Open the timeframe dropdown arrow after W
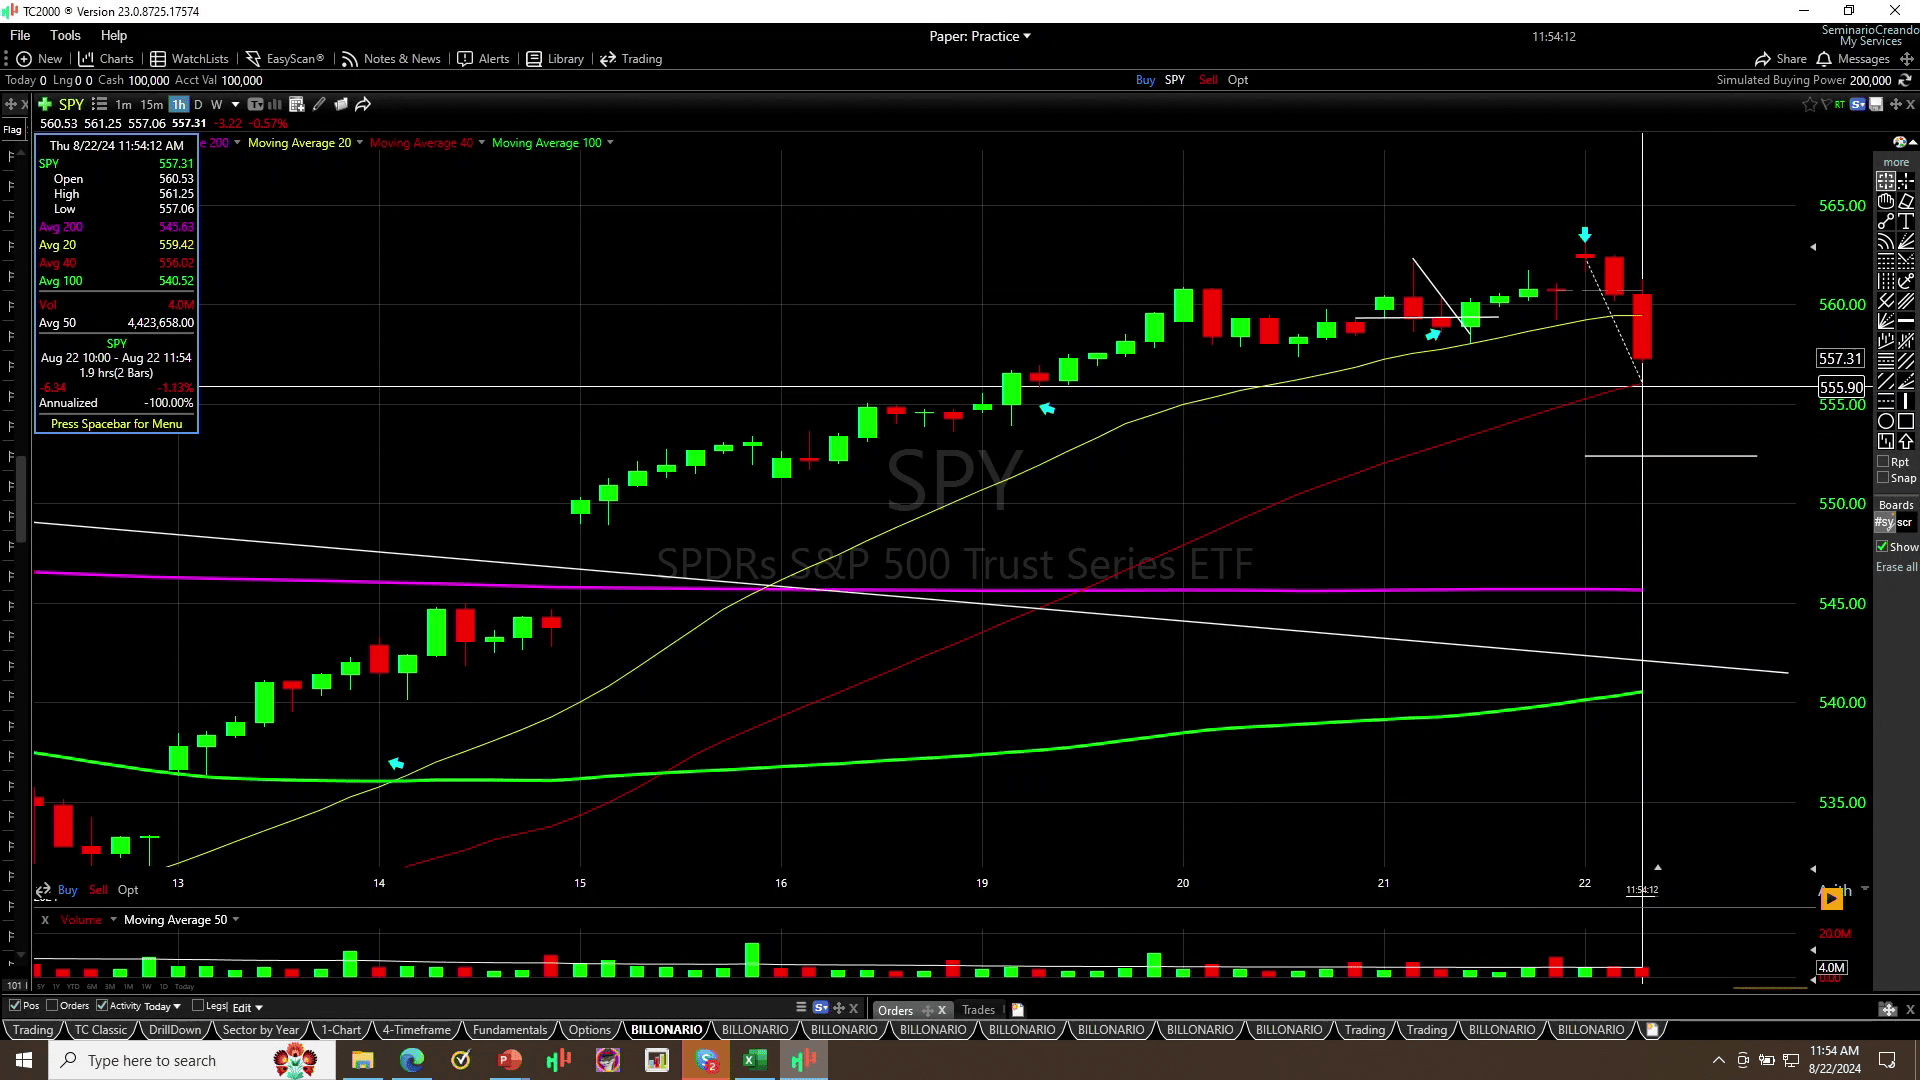Screen dimensions: 1920x1080 (235, 104)
